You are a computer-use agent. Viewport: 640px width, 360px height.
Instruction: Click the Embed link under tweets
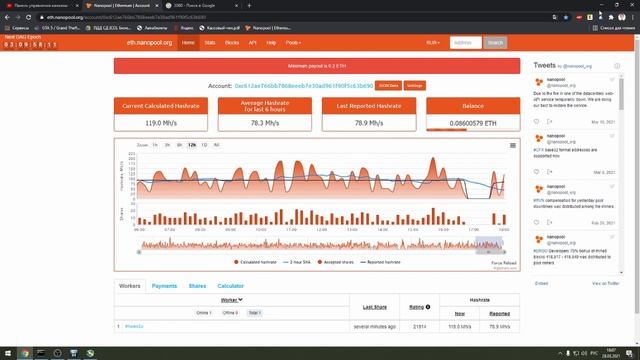541,283
